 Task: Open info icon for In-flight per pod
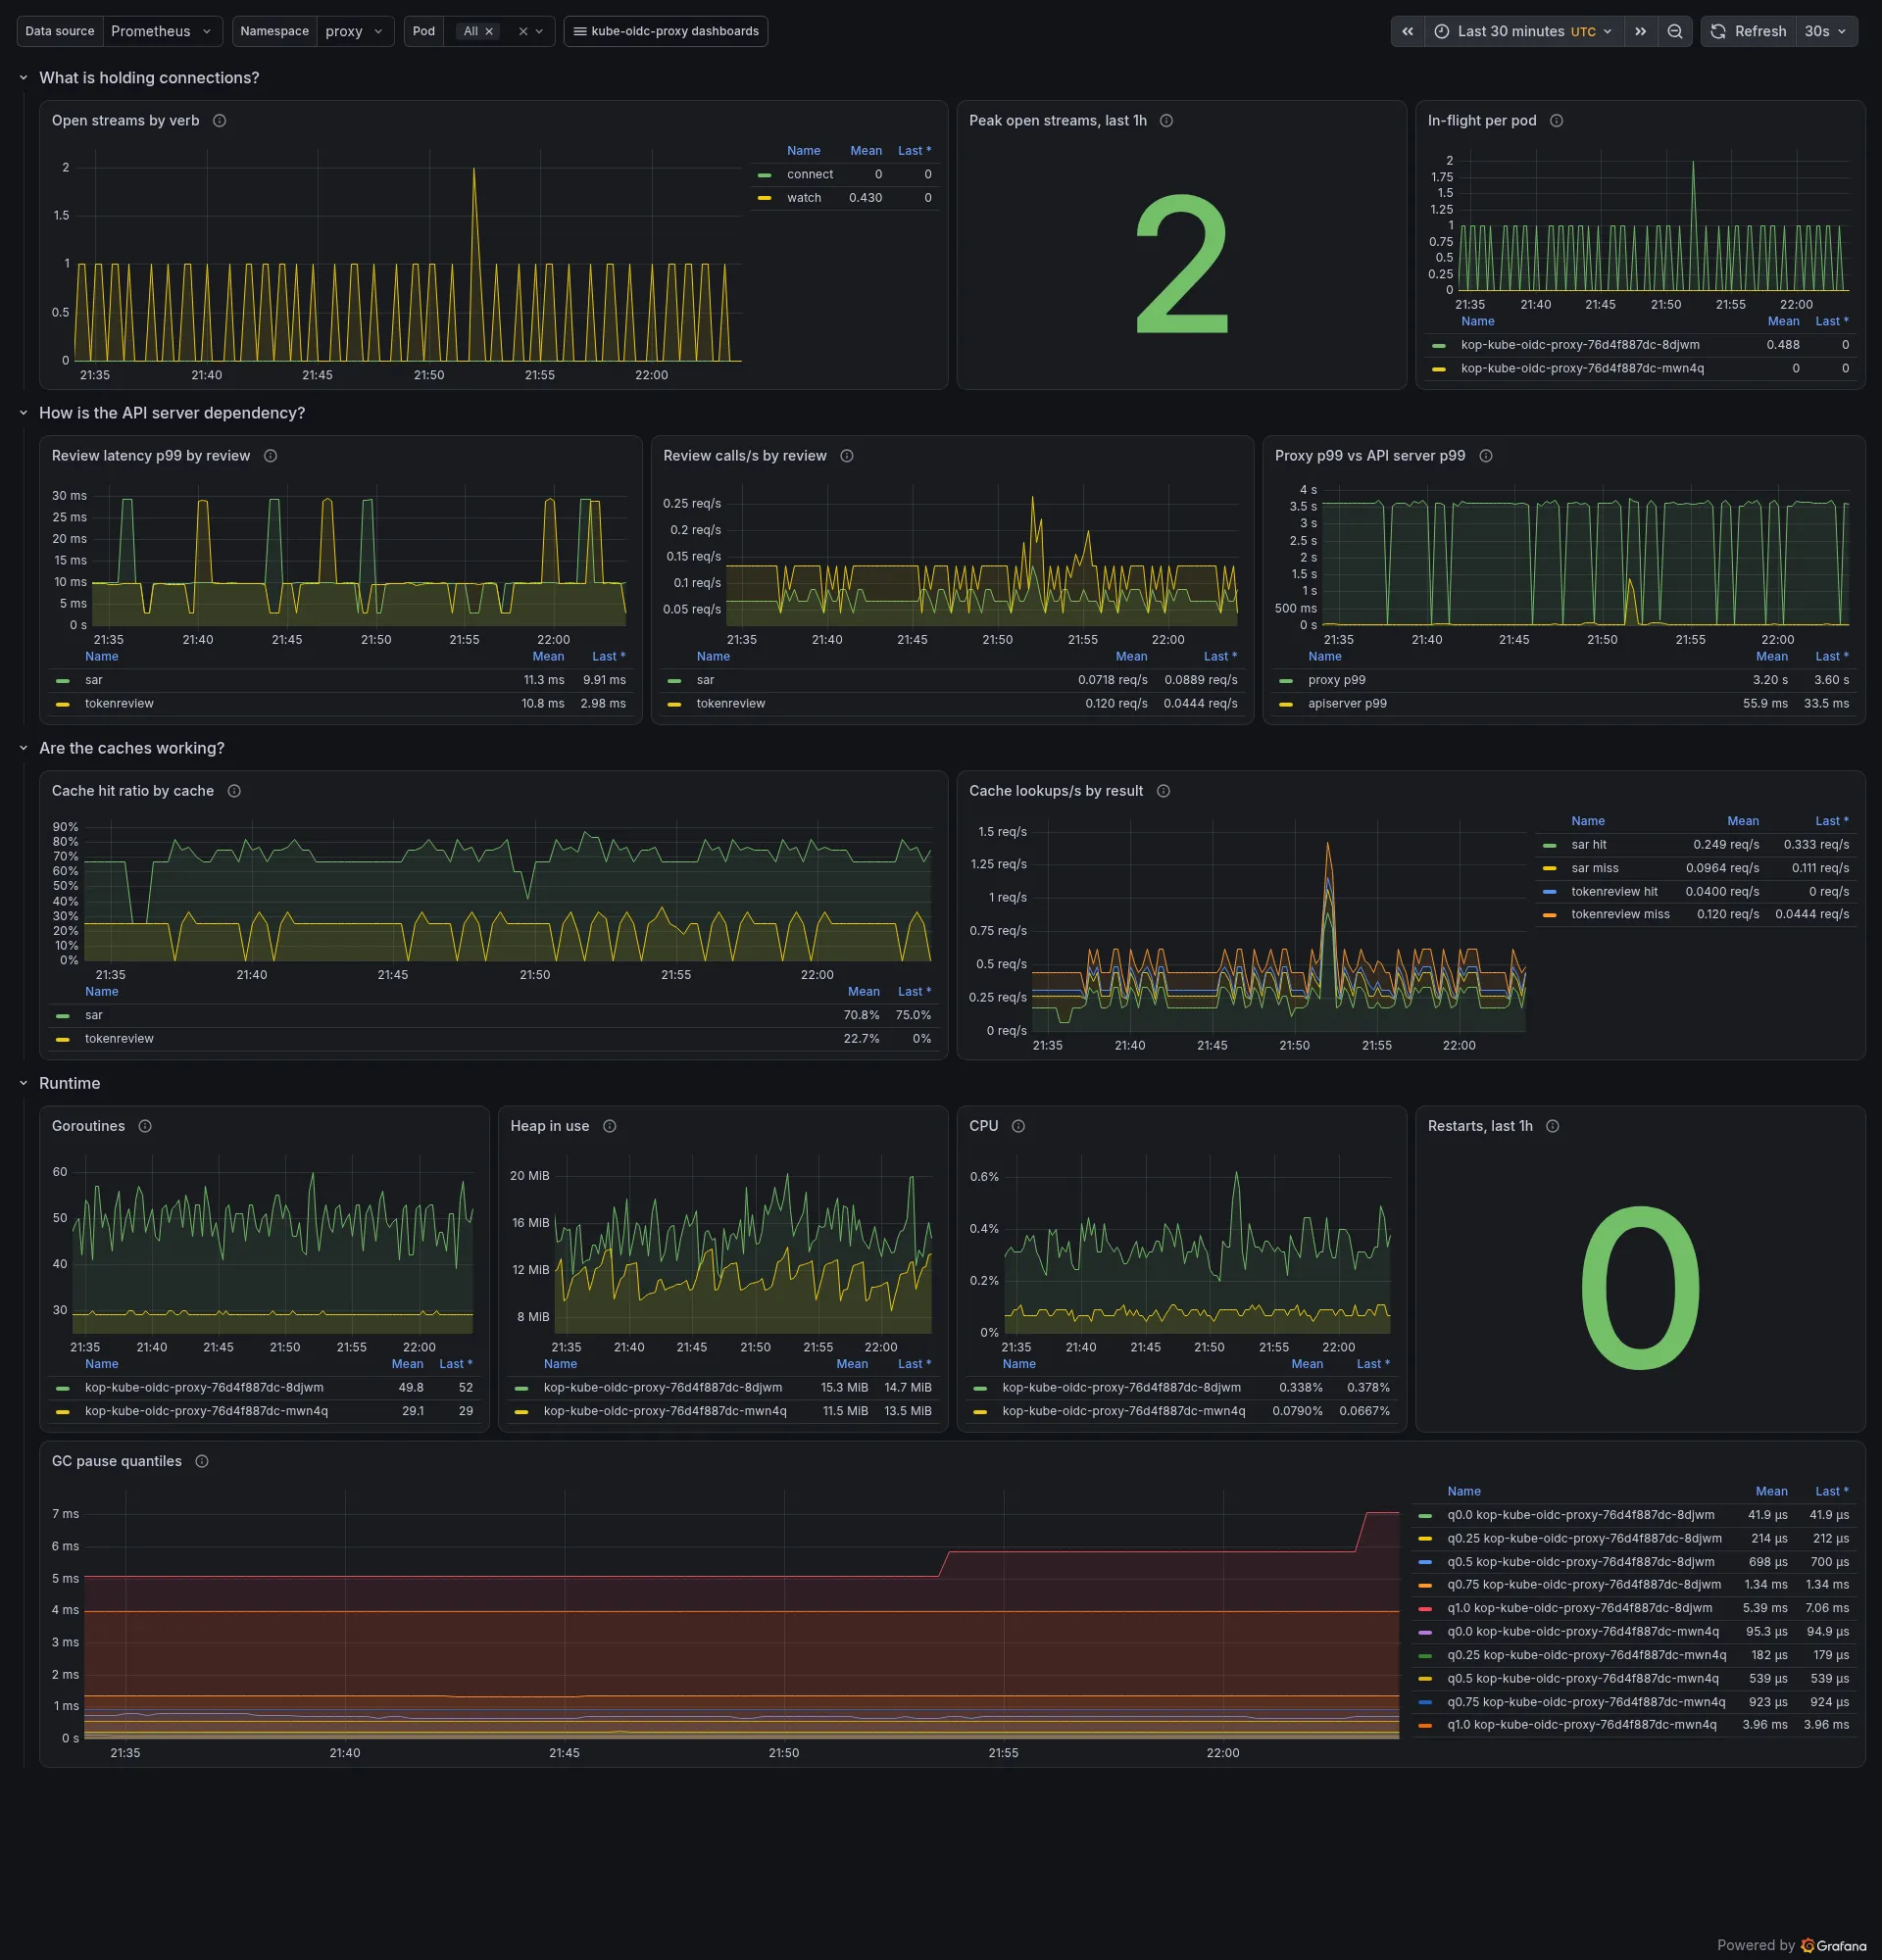coord(1556,121)
